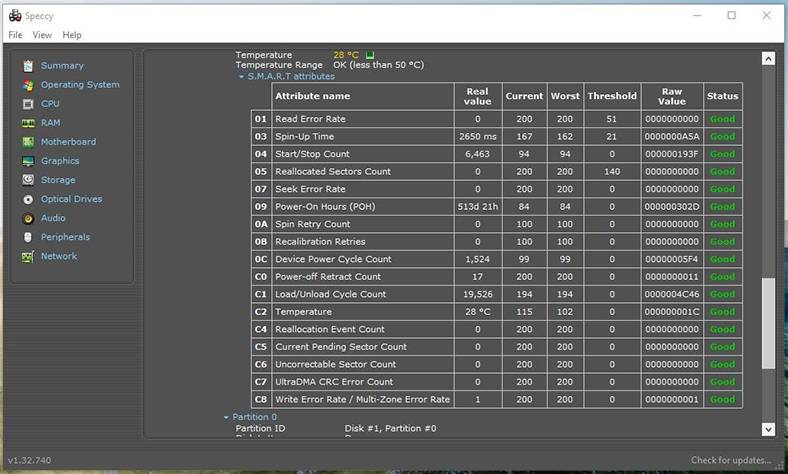Select Uncorrectable Sector Count attribute

click(x=335, y=364)
